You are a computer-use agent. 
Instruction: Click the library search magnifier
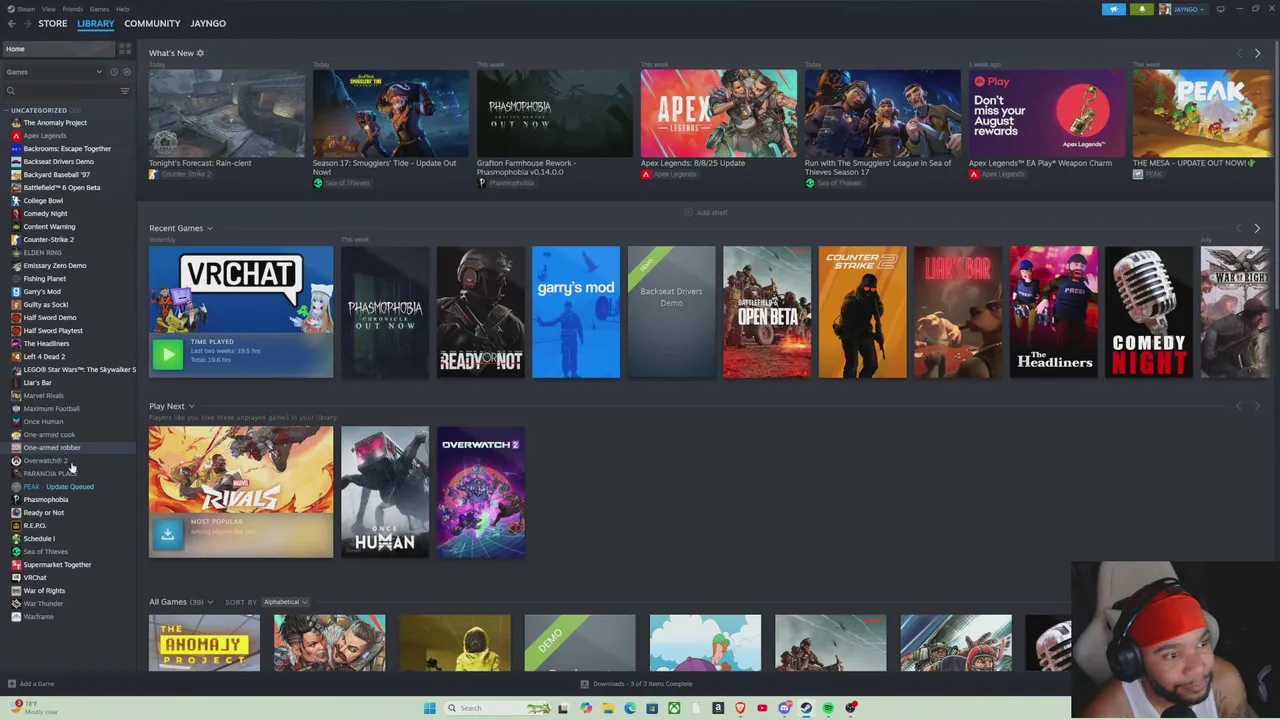coord(11,91)
